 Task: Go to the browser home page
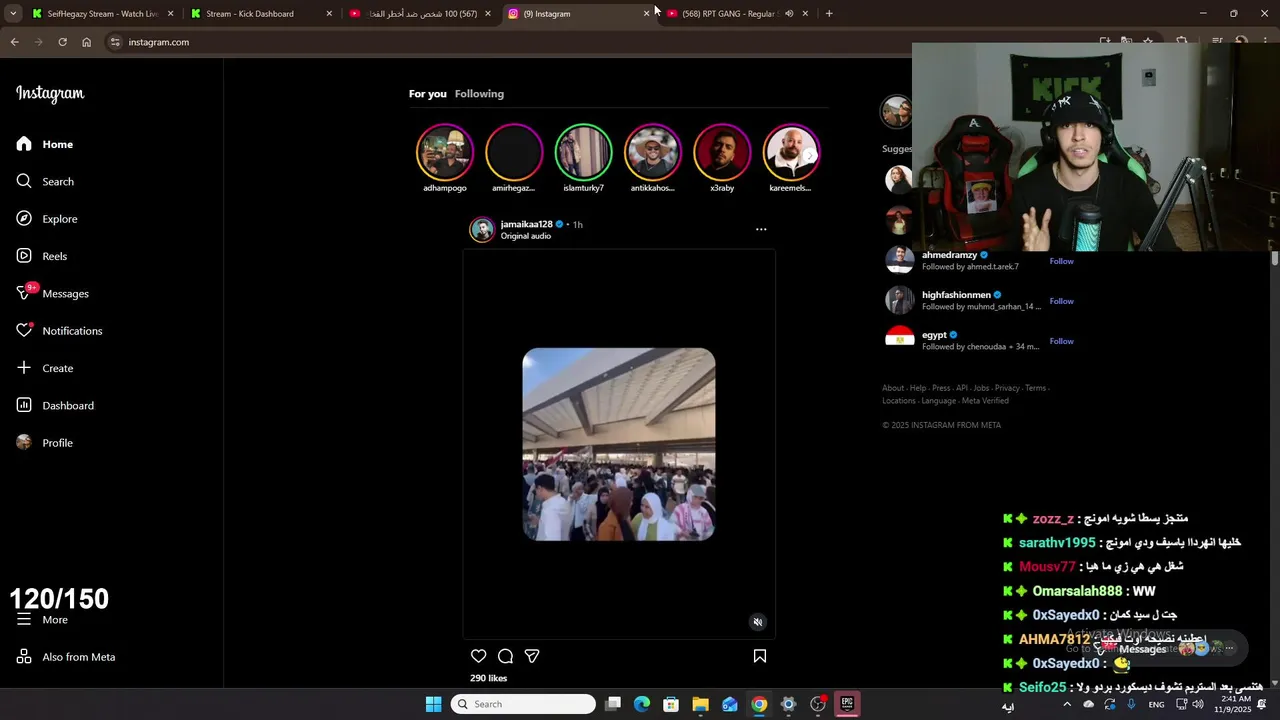[87, 42]
